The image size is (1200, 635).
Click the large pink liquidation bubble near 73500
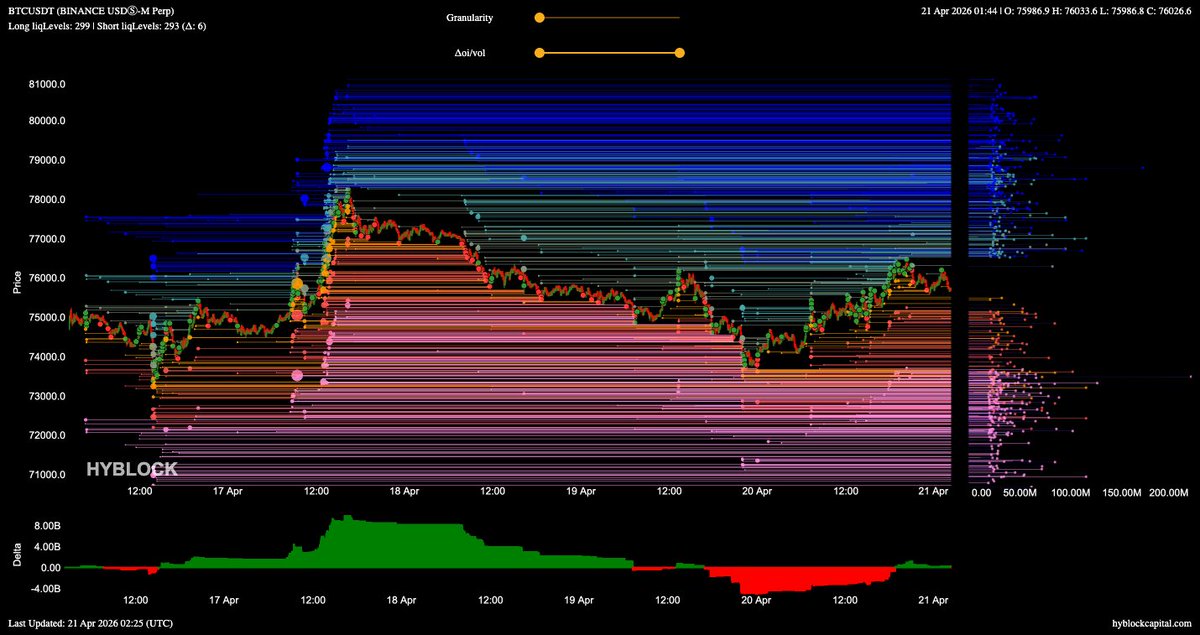pyautogui.click(x=297, y=375)
